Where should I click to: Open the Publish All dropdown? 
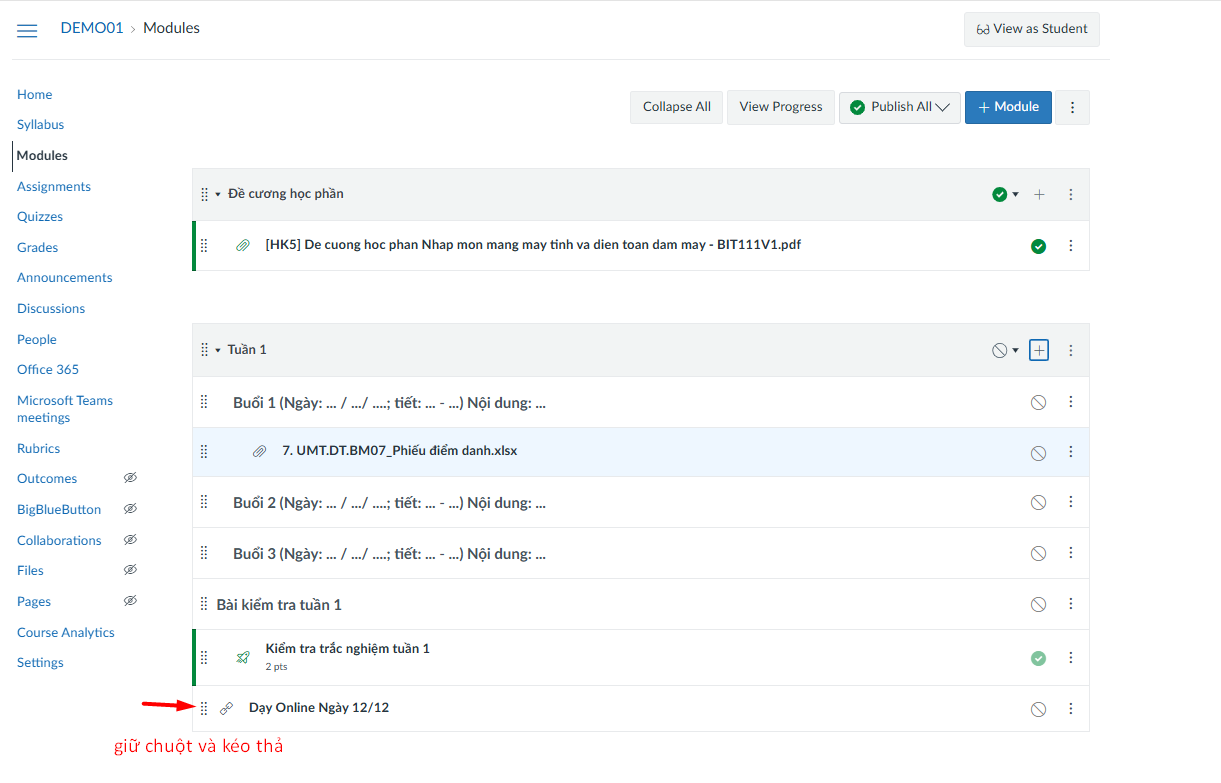(x=900, y=107)
